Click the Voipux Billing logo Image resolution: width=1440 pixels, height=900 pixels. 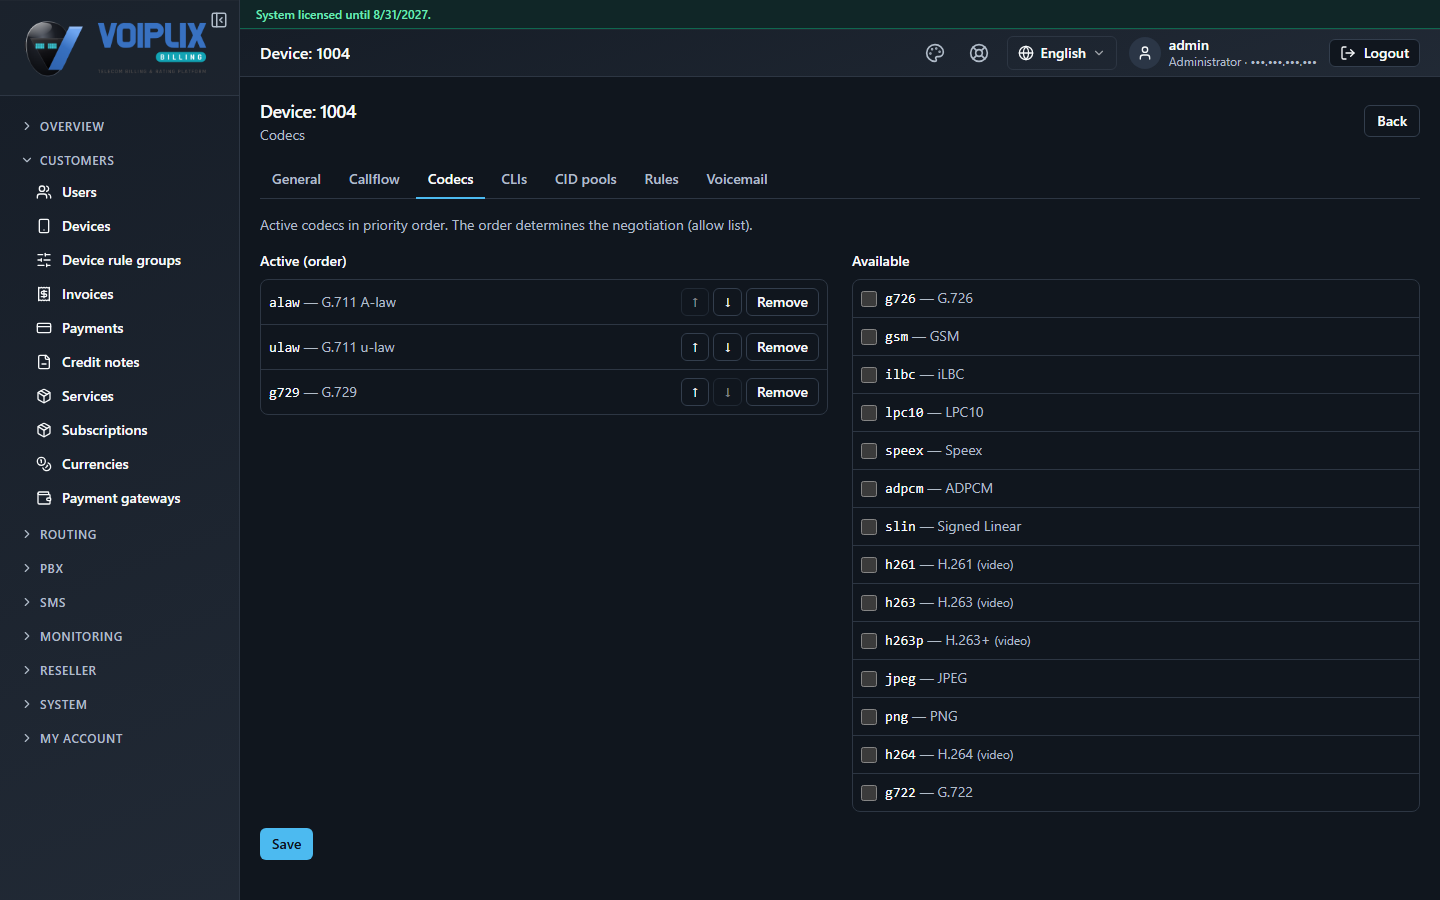coord(117,47)
